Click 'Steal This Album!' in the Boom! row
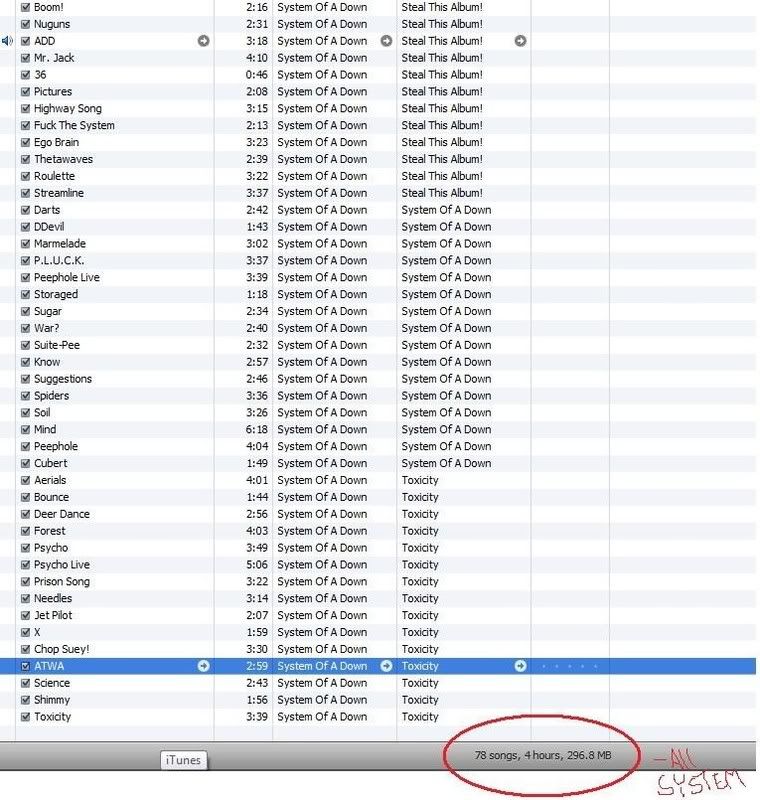 tap(442, 7)
